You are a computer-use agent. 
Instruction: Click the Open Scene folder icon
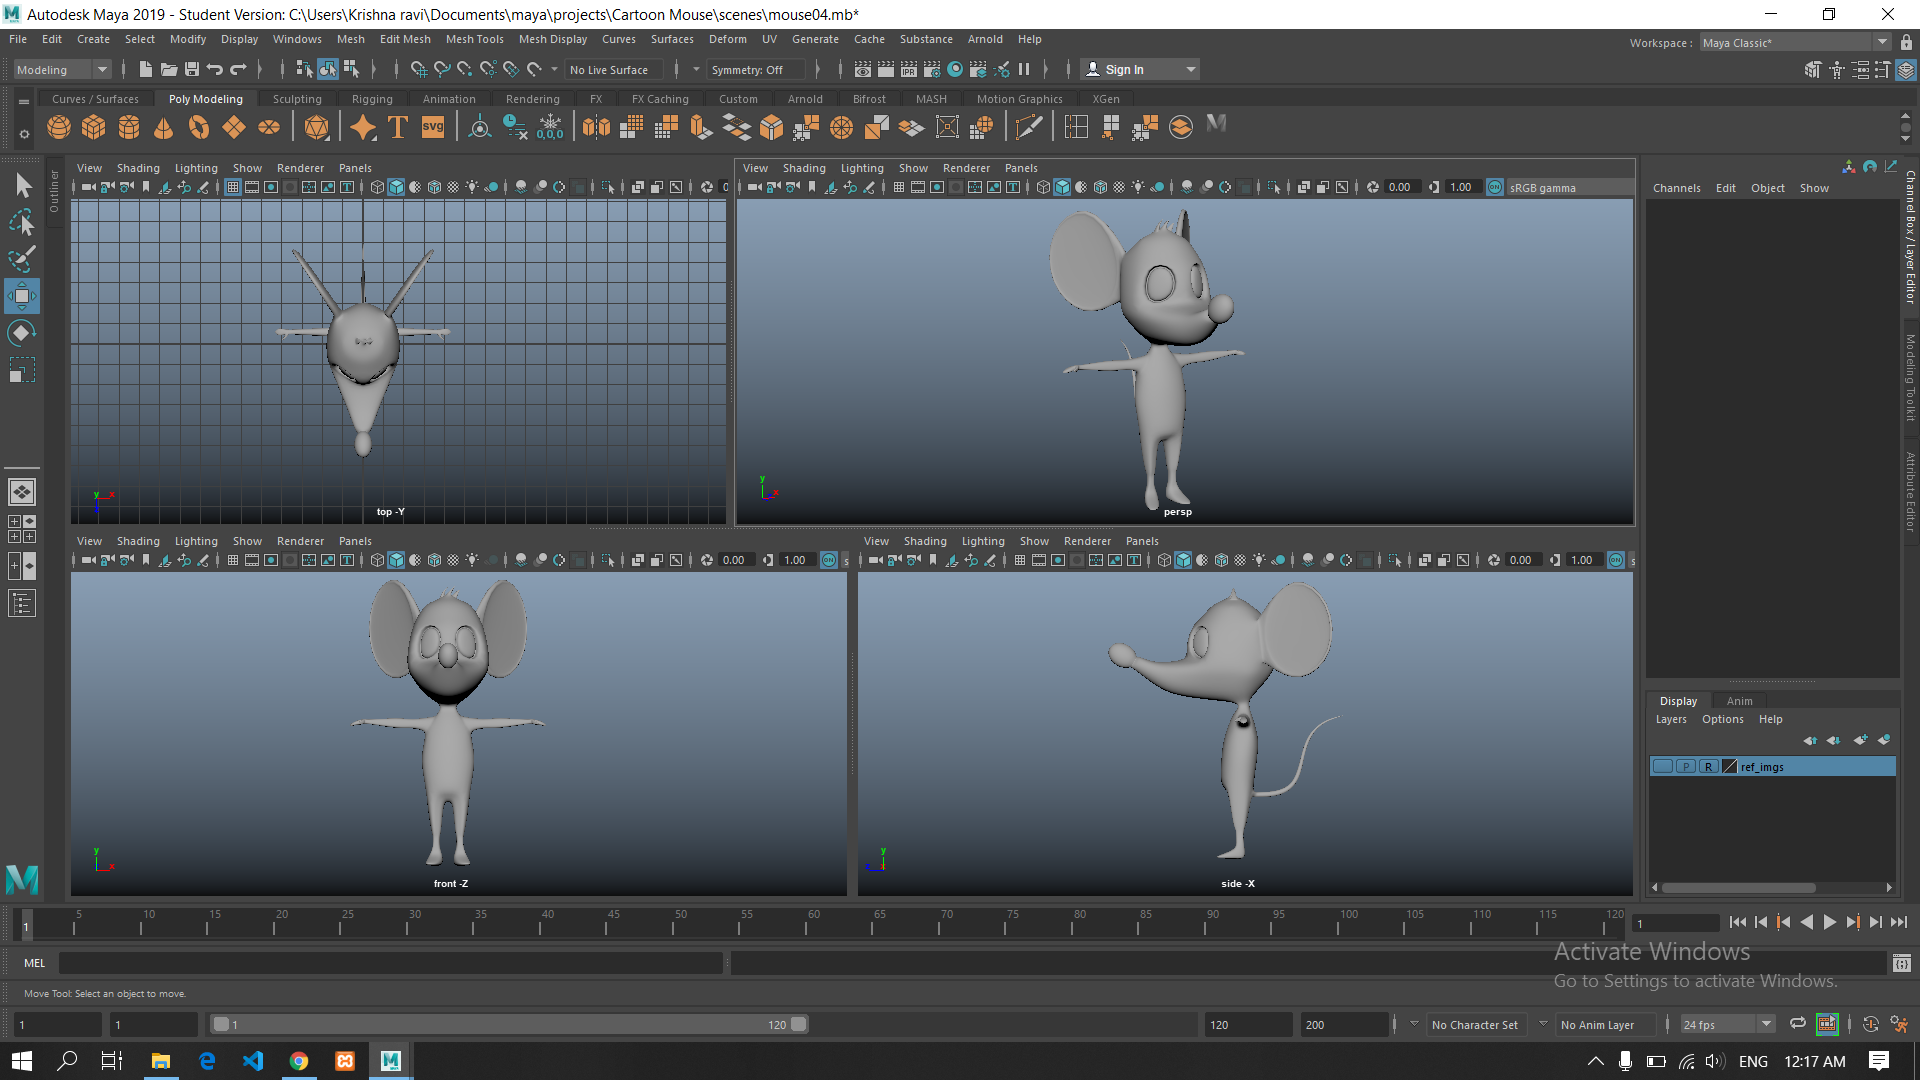pos(169,69)
